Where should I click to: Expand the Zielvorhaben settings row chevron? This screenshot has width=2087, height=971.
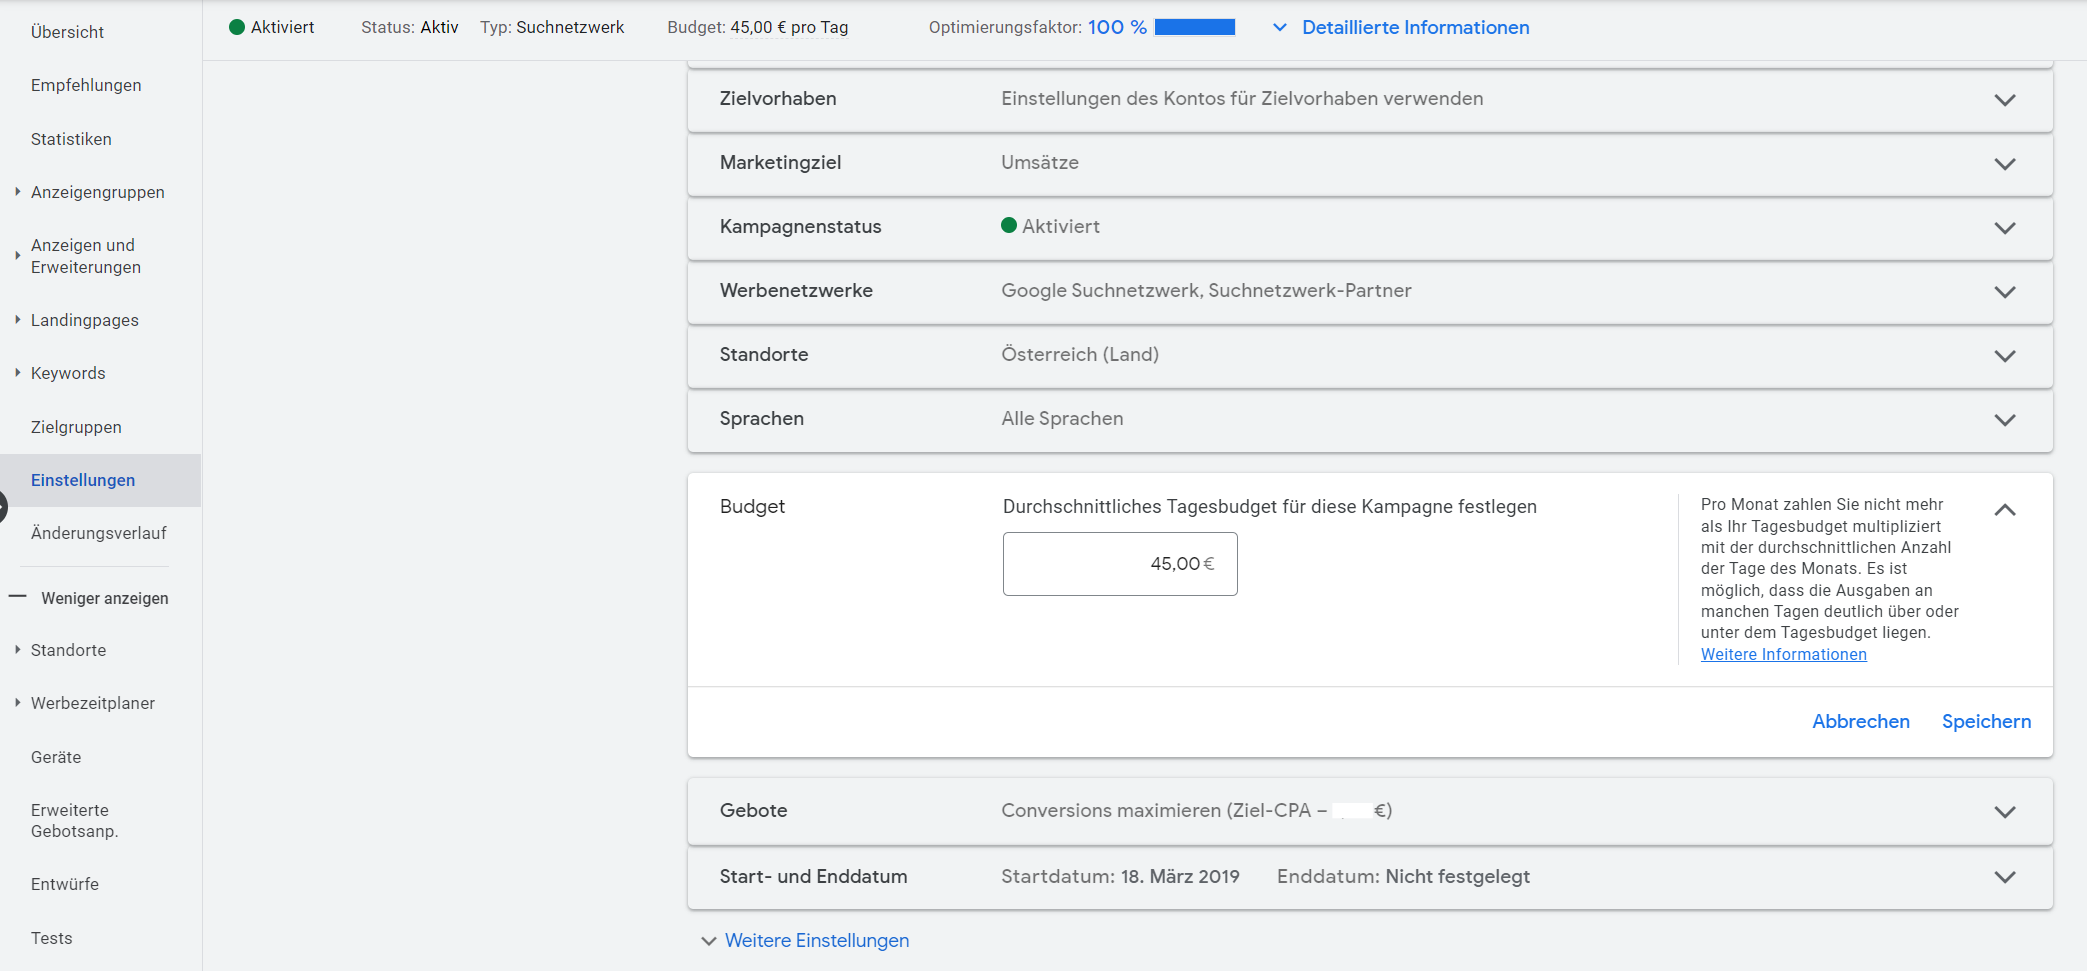click(x=2004, y=100)
